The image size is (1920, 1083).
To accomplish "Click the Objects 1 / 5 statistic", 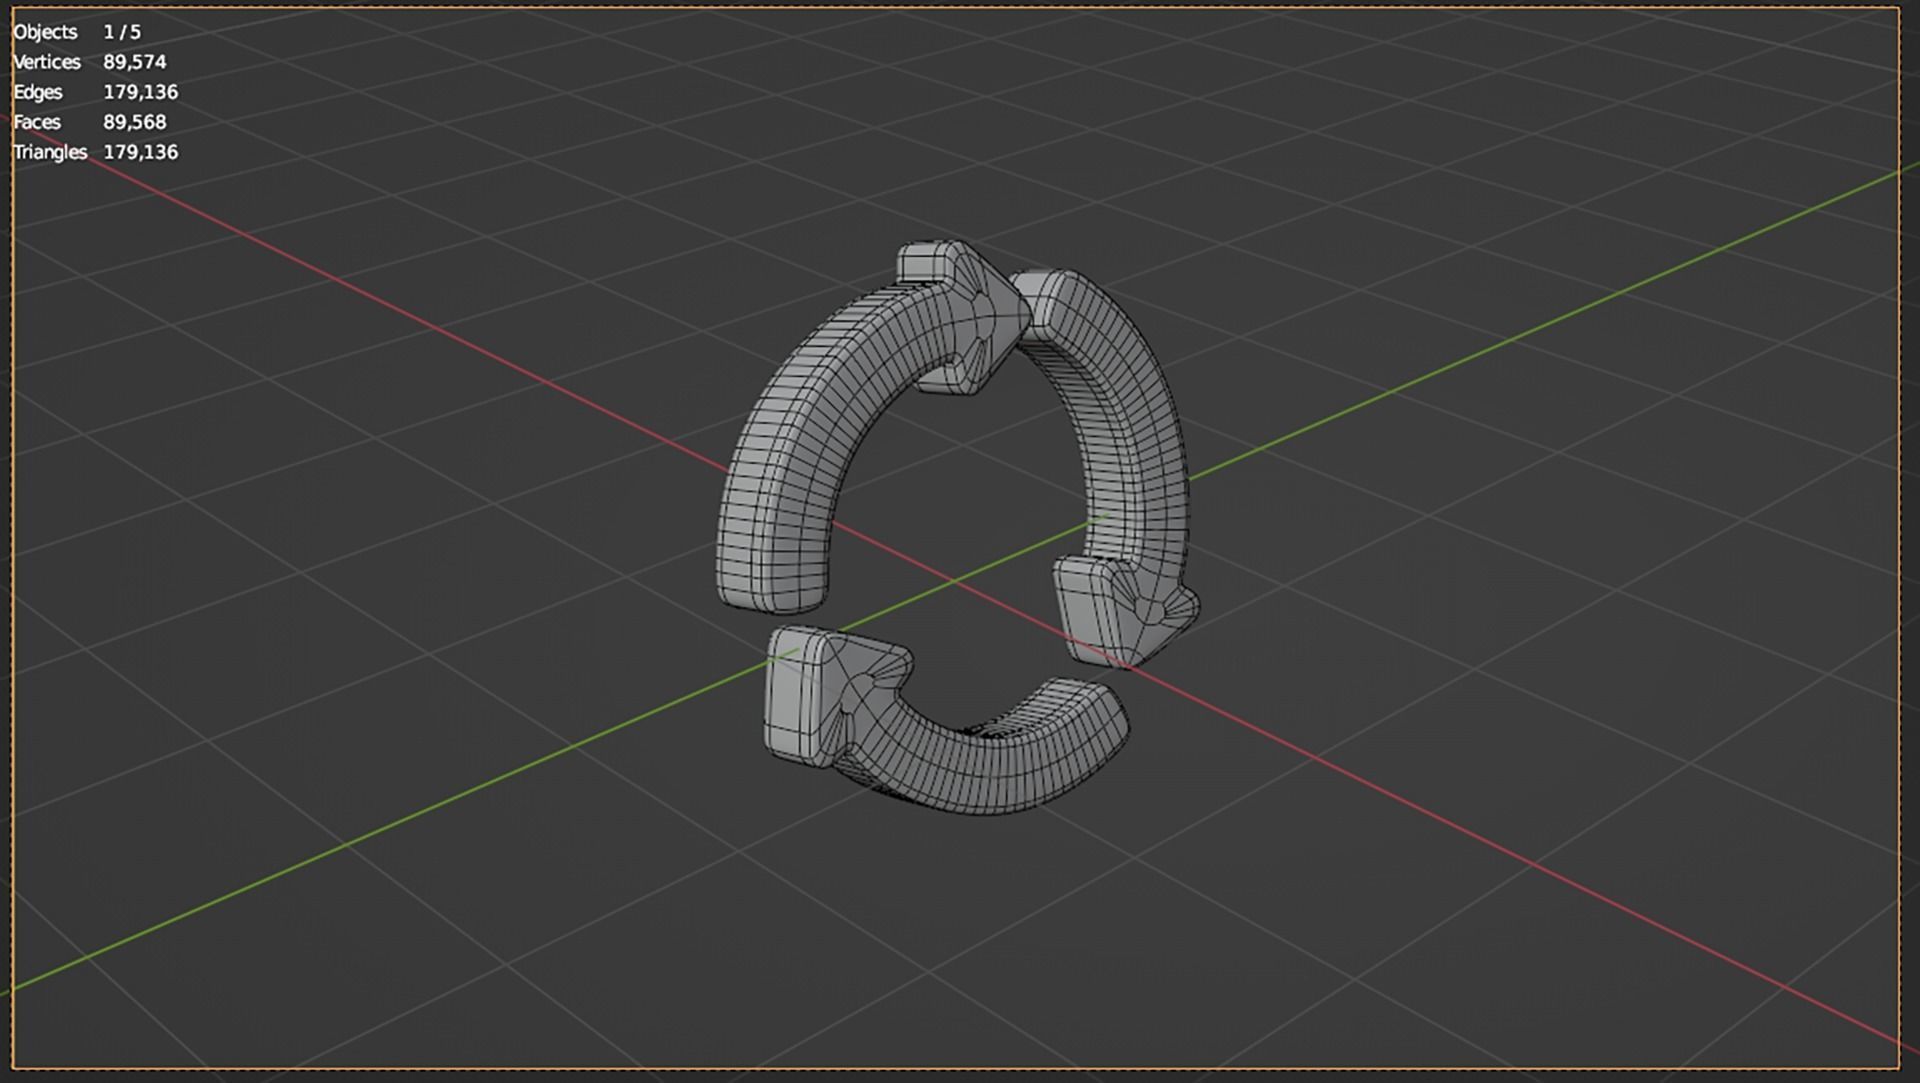I will point(77,32).
